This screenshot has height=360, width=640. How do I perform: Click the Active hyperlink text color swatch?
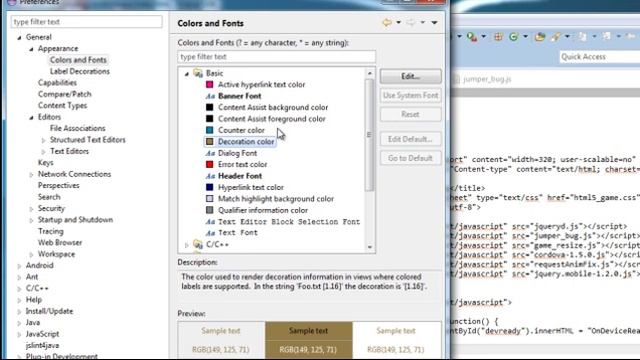tap(209, 84)
